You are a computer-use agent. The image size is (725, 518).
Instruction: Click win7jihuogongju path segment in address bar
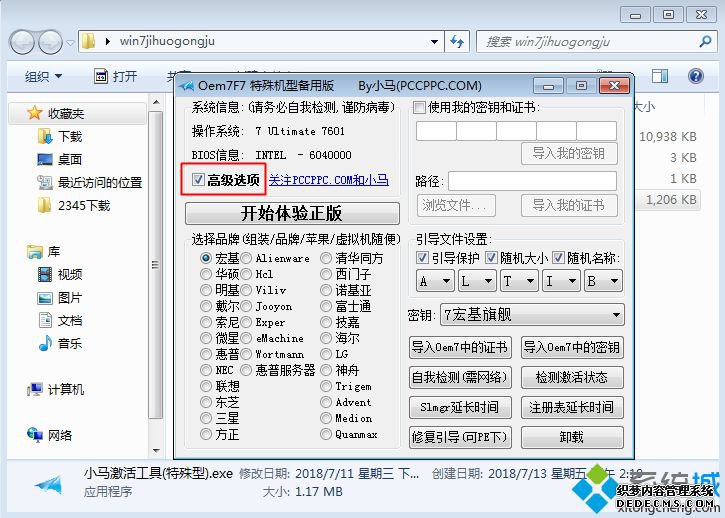pyautogui.click(x=167, y=41)
